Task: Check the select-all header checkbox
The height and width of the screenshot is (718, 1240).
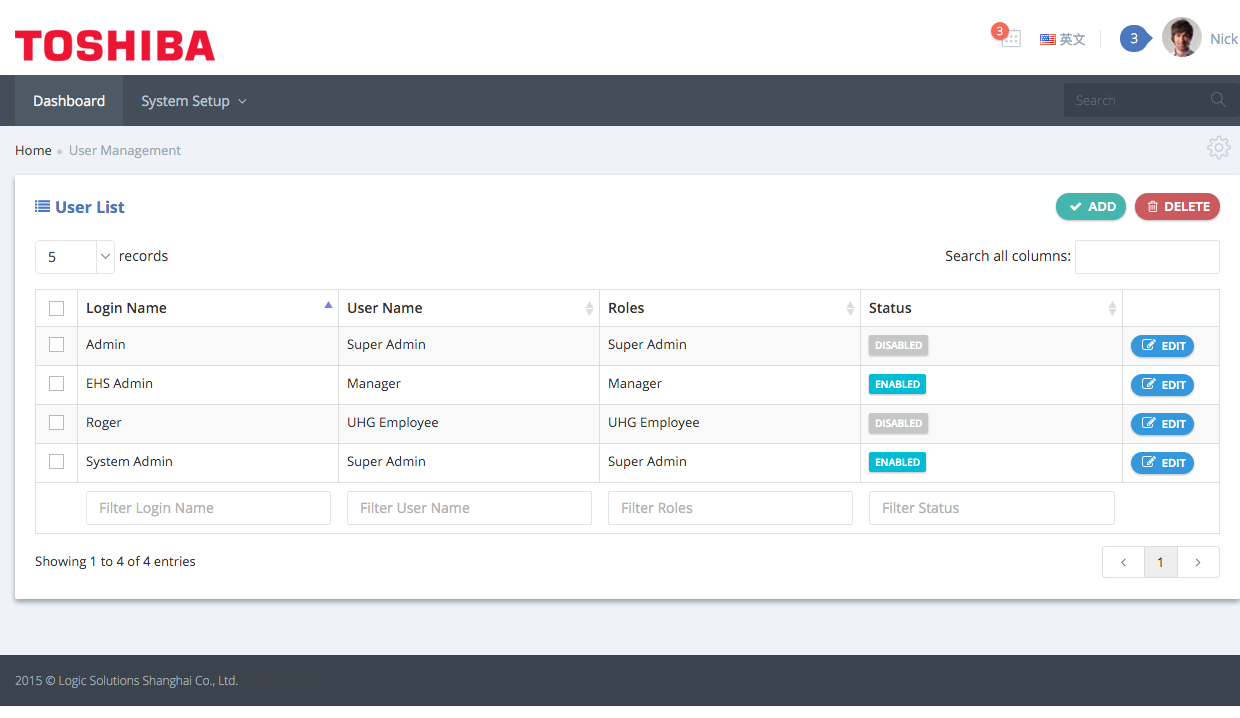Action: click(56, 308)
